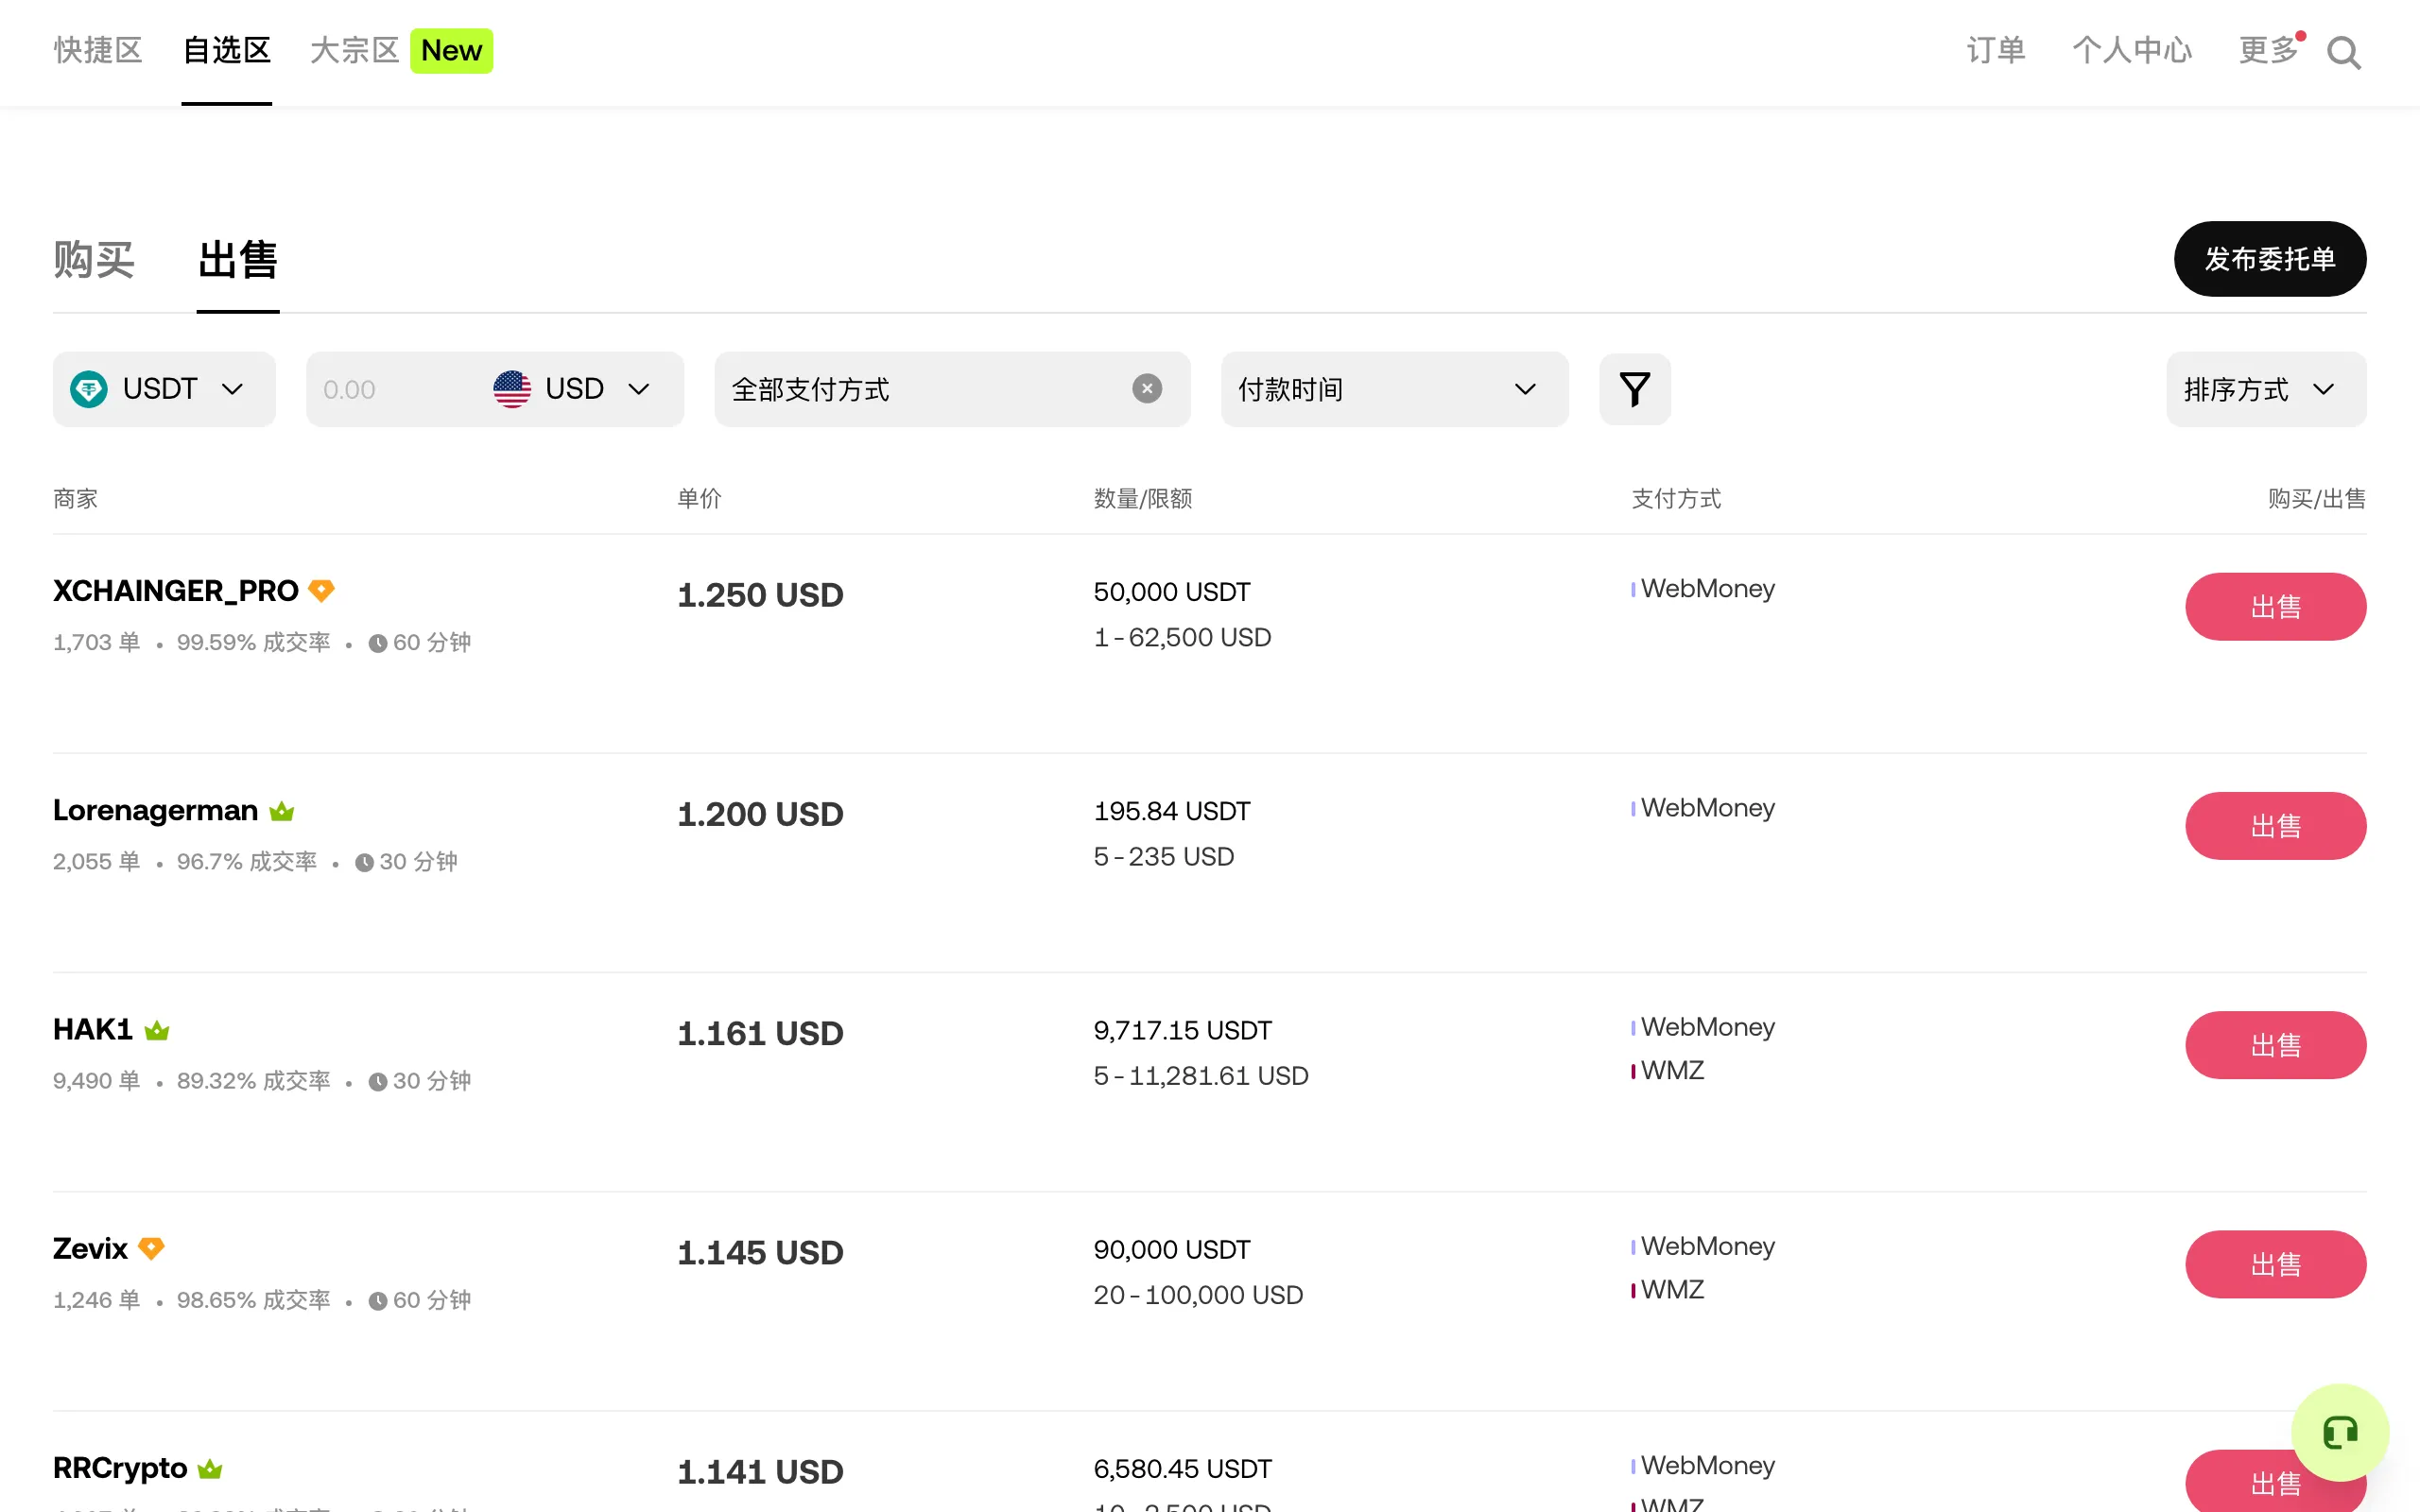
Task: Click the 0.00 amount input field
Action: tap(395, 389)
